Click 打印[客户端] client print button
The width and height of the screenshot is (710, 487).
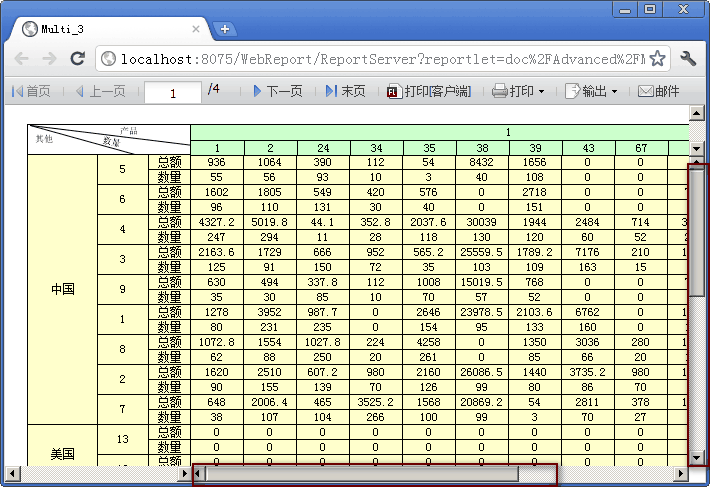[429, 91]
